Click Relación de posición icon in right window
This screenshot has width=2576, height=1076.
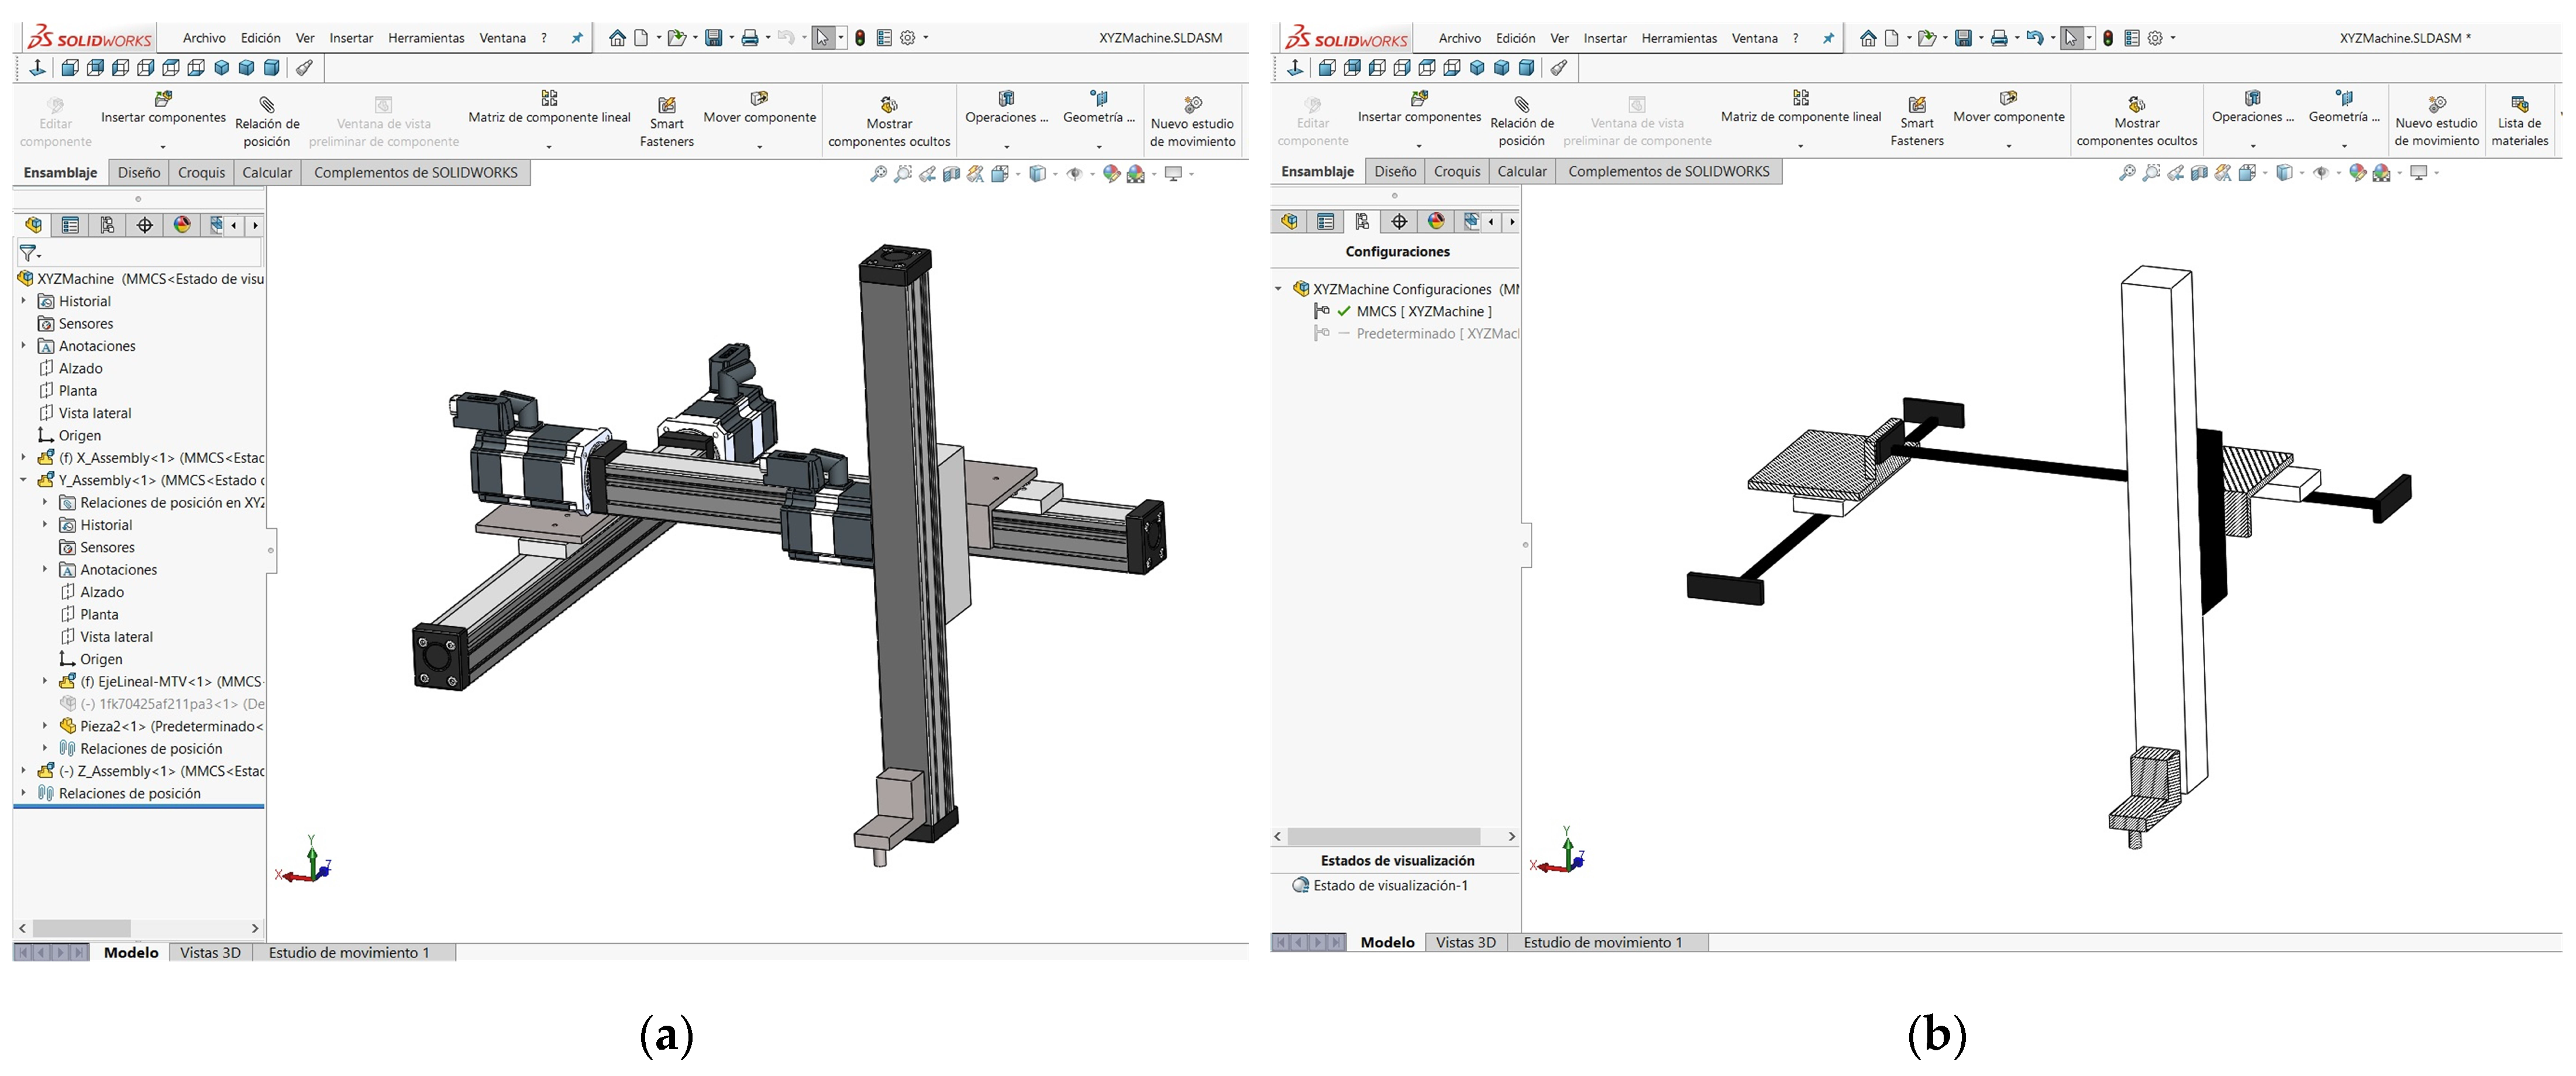click(1521, 104)
